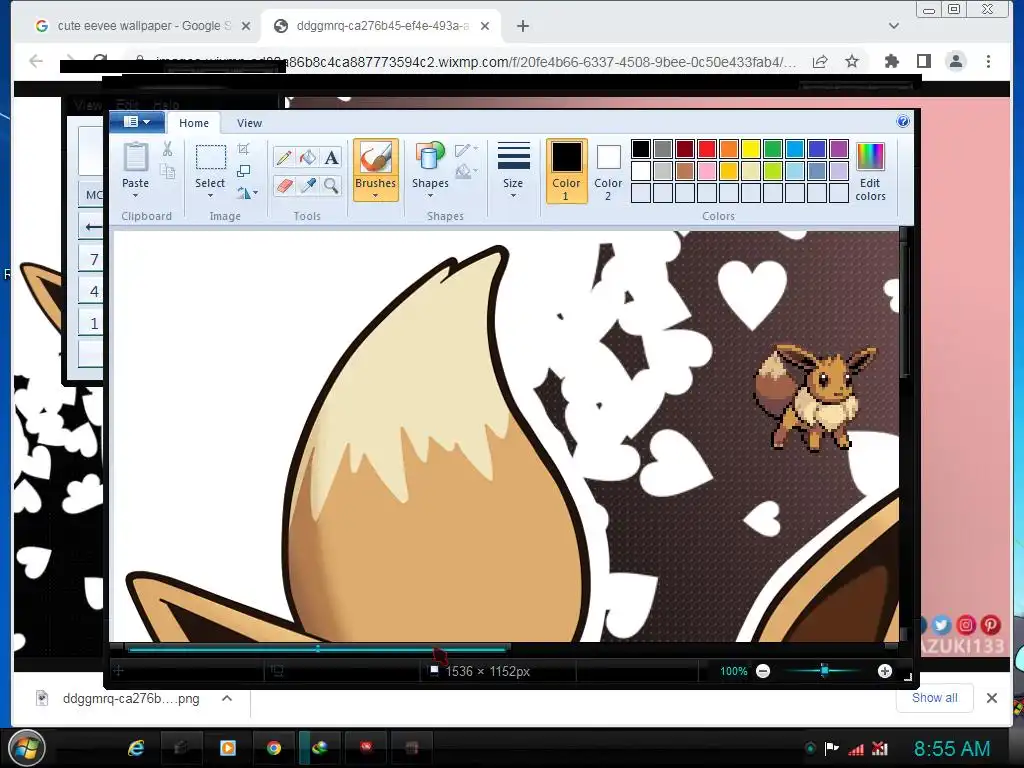Select the Text tool in Paint

click(331, 157)
